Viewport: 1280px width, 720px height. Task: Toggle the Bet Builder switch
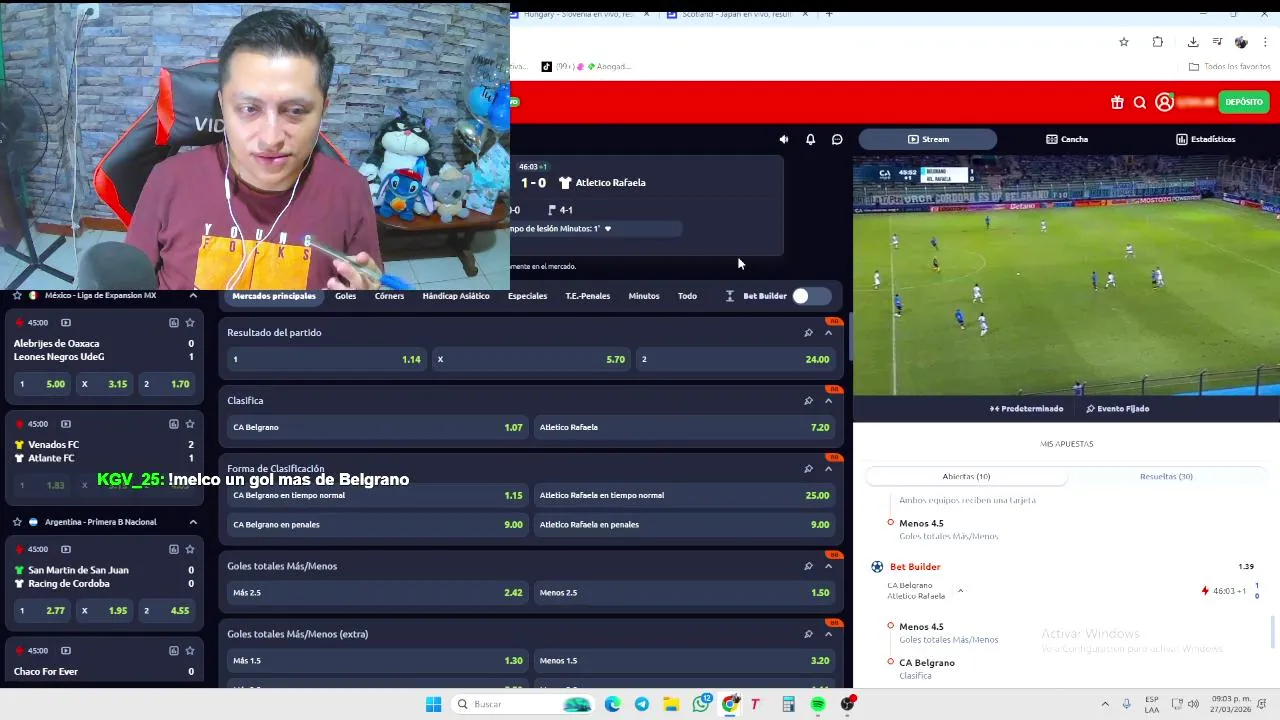pos(811,296)
